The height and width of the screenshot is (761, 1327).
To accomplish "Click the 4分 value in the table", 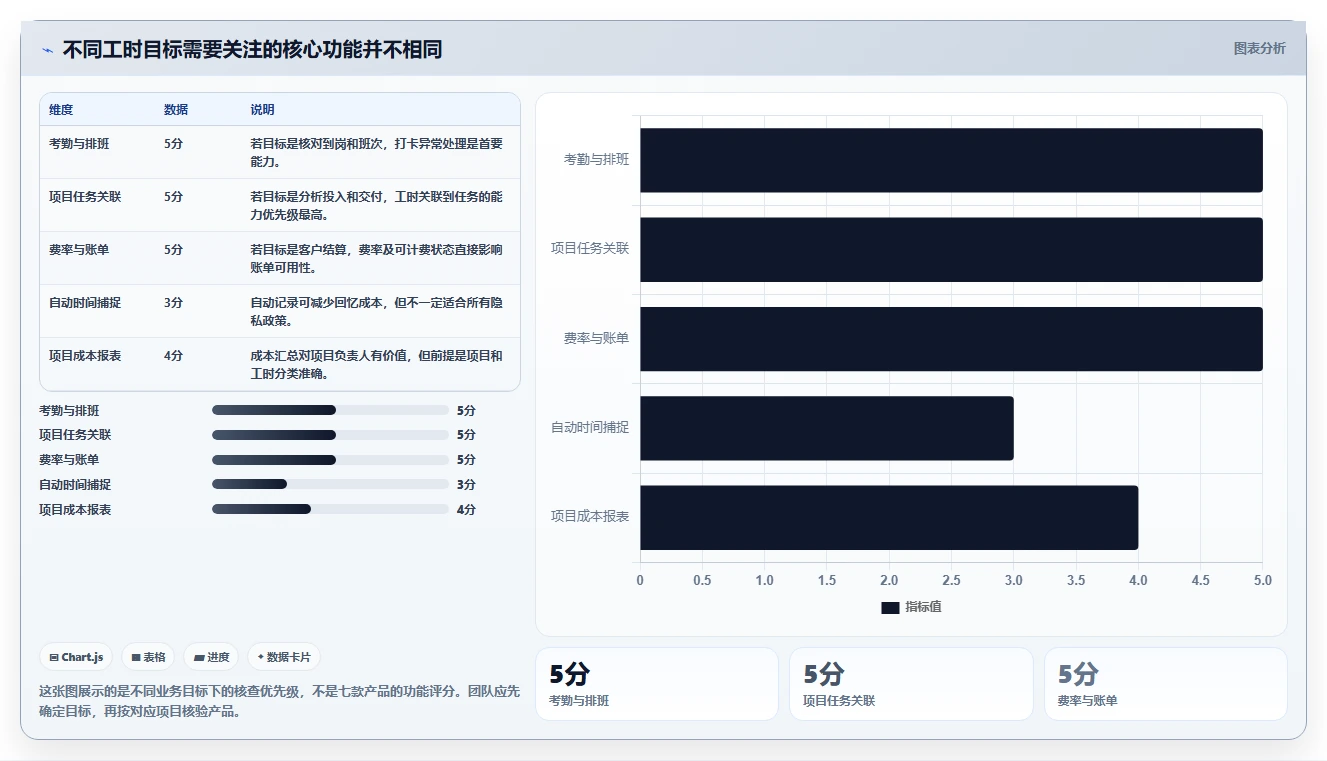I will pos(173,355).
